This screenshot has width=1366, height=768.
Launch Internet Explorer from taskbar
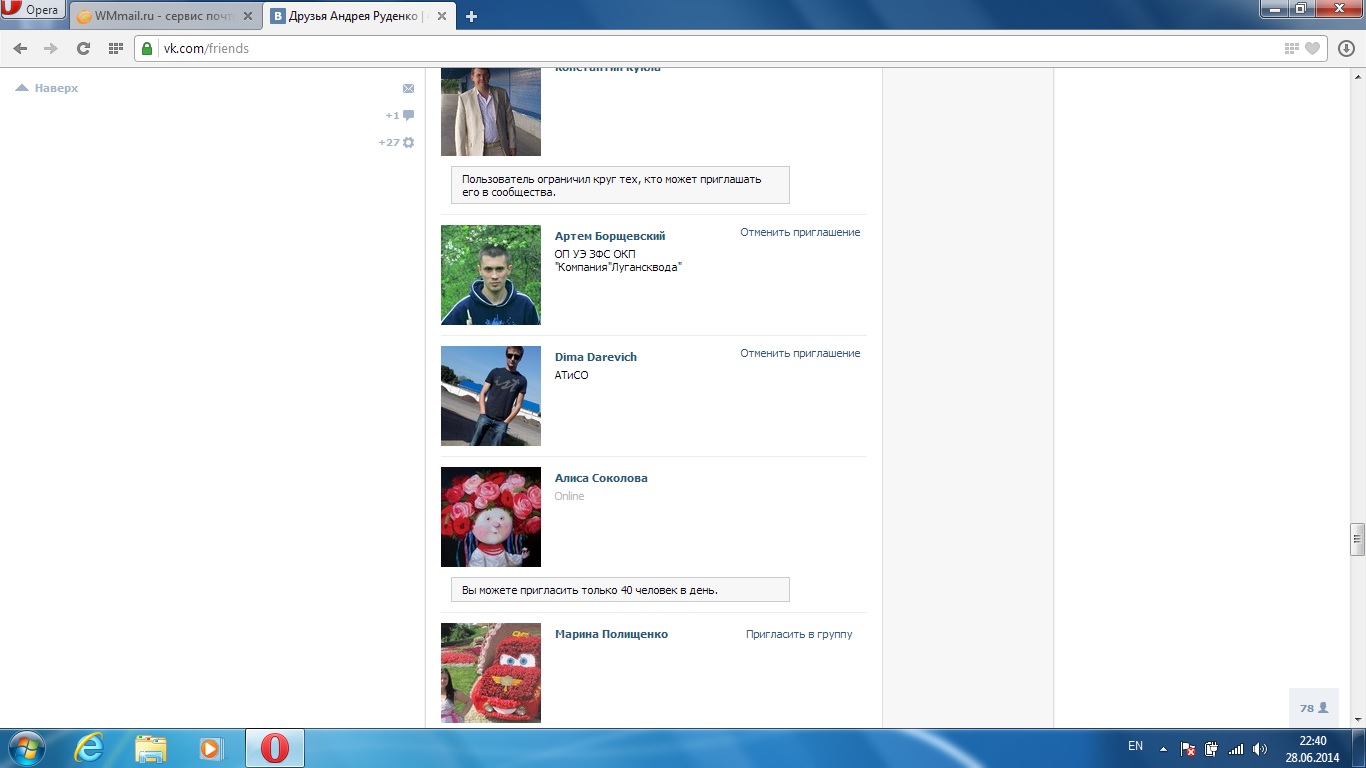(90, 748)
